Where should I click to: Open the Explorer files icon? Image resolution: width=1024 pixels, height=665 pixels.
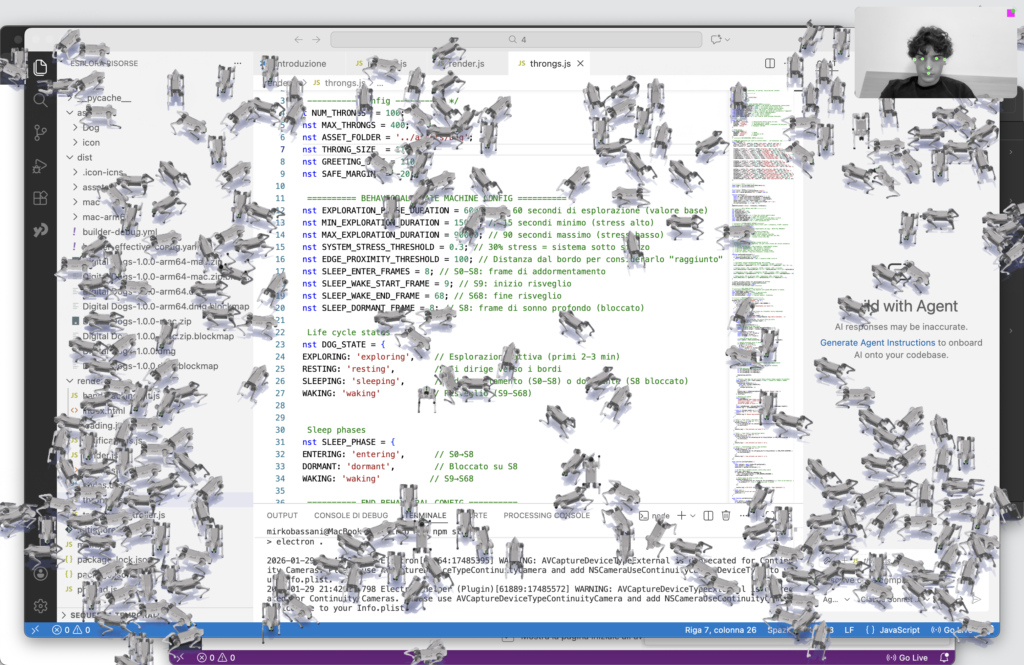point(40,68)
